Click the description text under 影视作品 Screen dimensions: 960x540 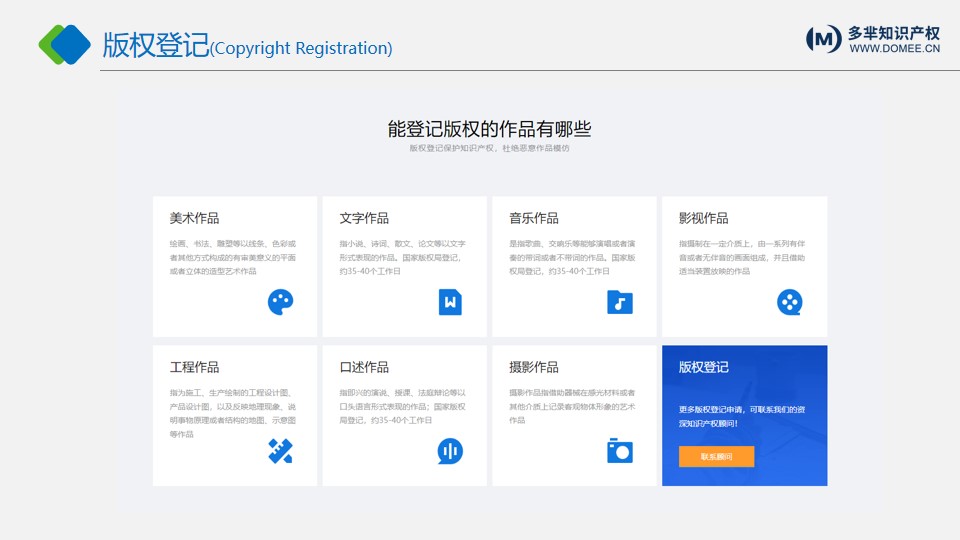tap(742, 257)
